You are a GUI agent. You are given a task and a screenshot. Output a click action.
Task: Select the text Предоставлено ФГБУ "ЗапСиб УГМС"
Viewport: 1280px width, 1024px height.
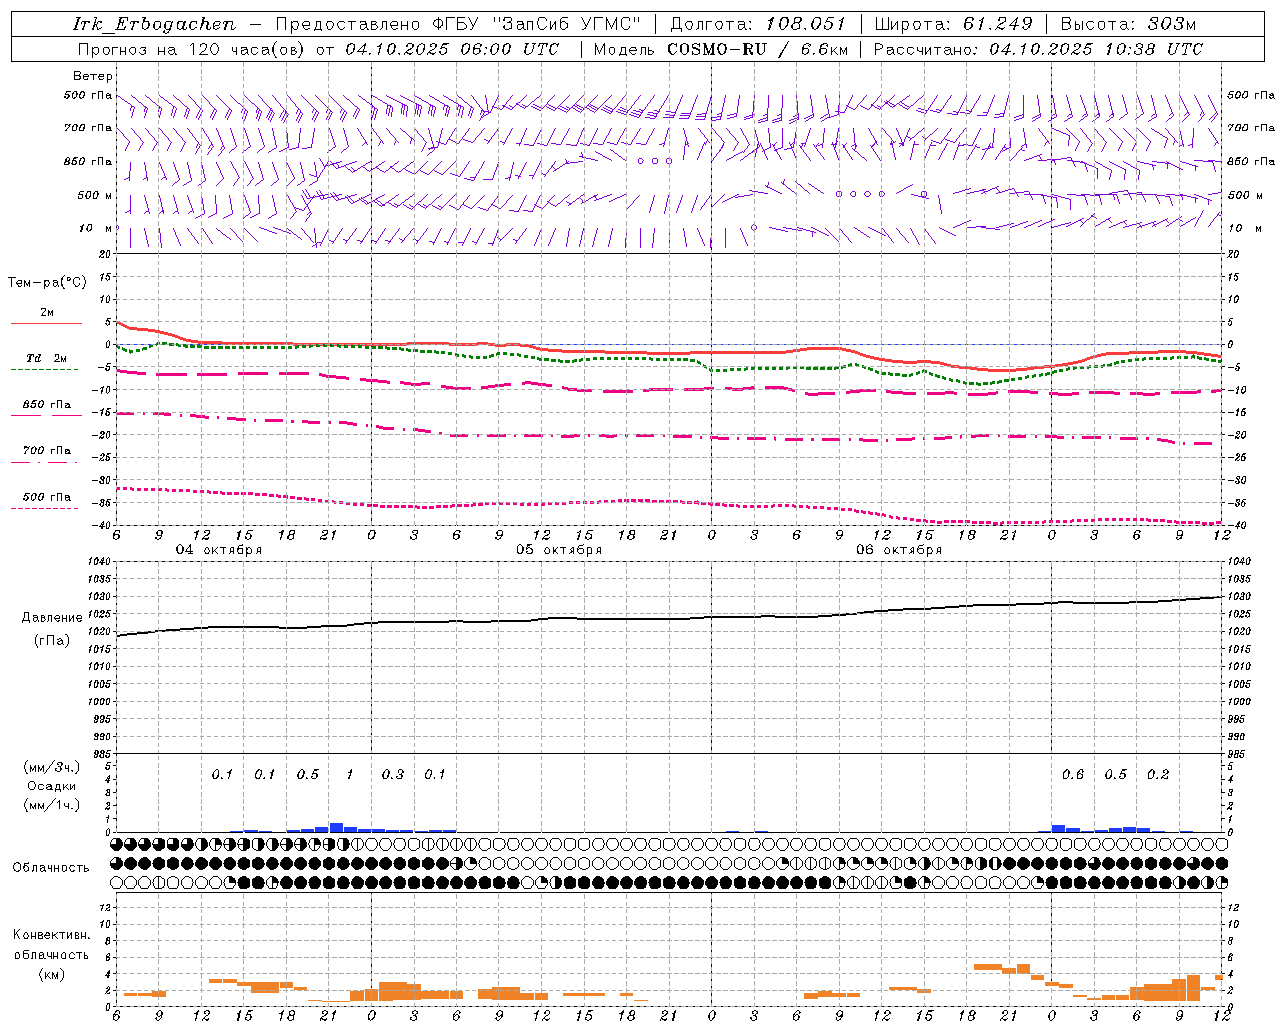[x=458, y=25]
